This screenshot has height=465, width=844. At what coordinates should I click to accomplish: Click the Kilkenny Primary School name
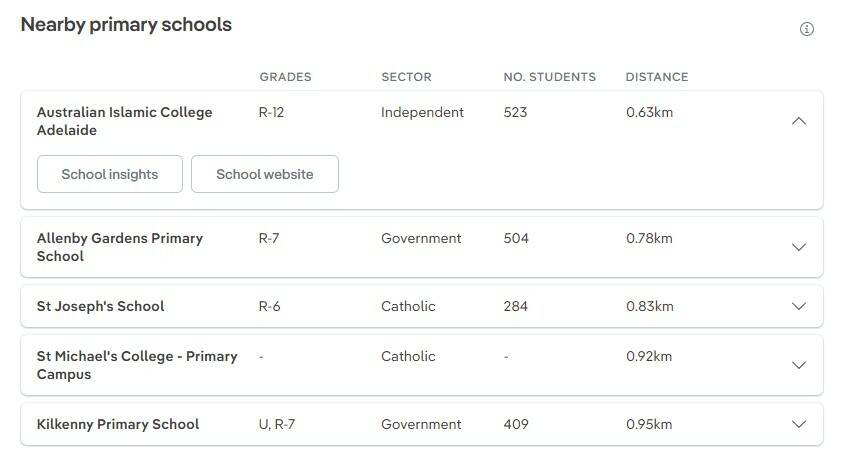tap(117, 424)
